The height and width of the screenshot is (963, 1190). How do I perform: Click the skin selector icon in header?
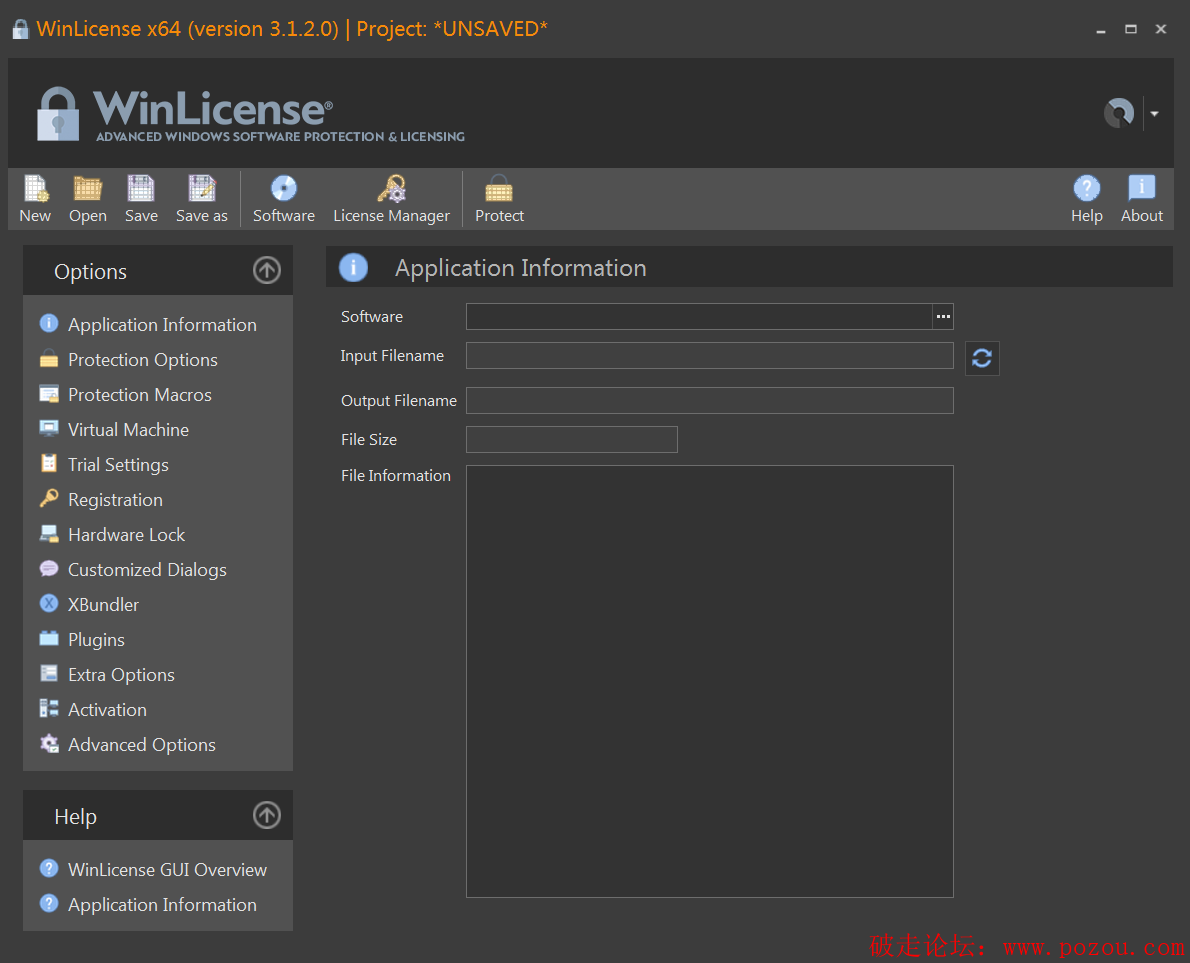tap(1119, 114)
